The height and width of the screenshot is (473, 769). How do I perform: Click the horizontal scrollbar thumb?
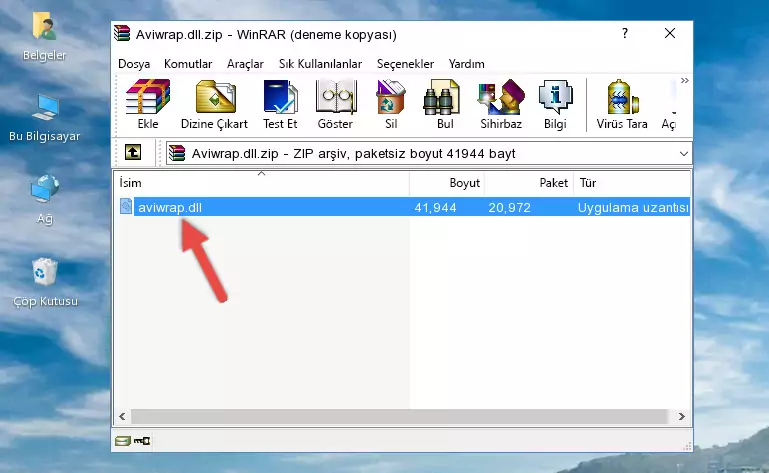(x=399, y=417)
